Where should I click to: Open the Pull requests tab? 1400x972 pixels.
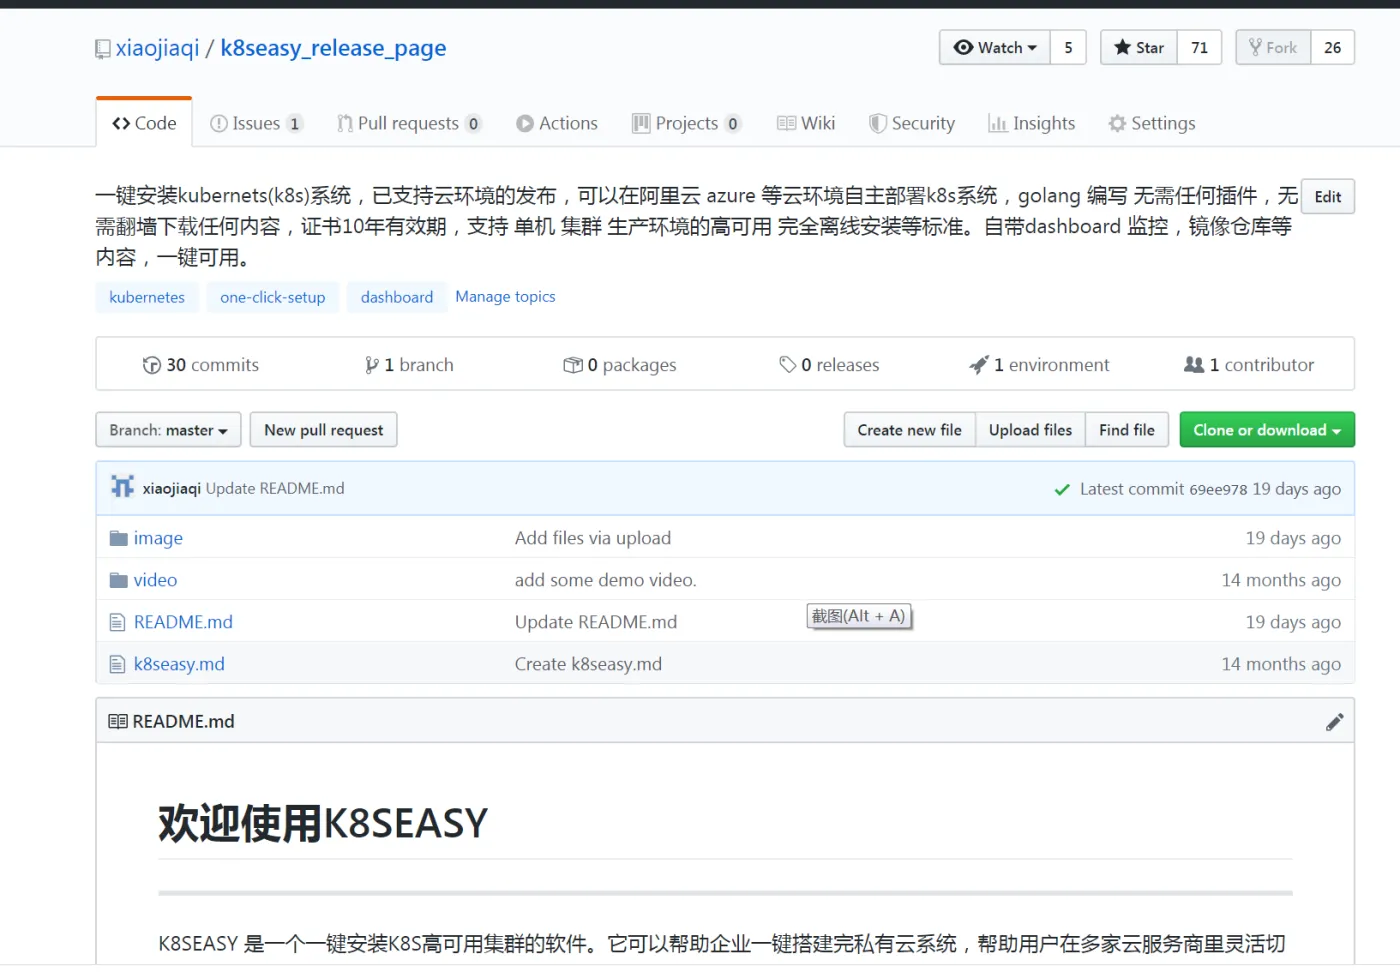tap(409, 123)
